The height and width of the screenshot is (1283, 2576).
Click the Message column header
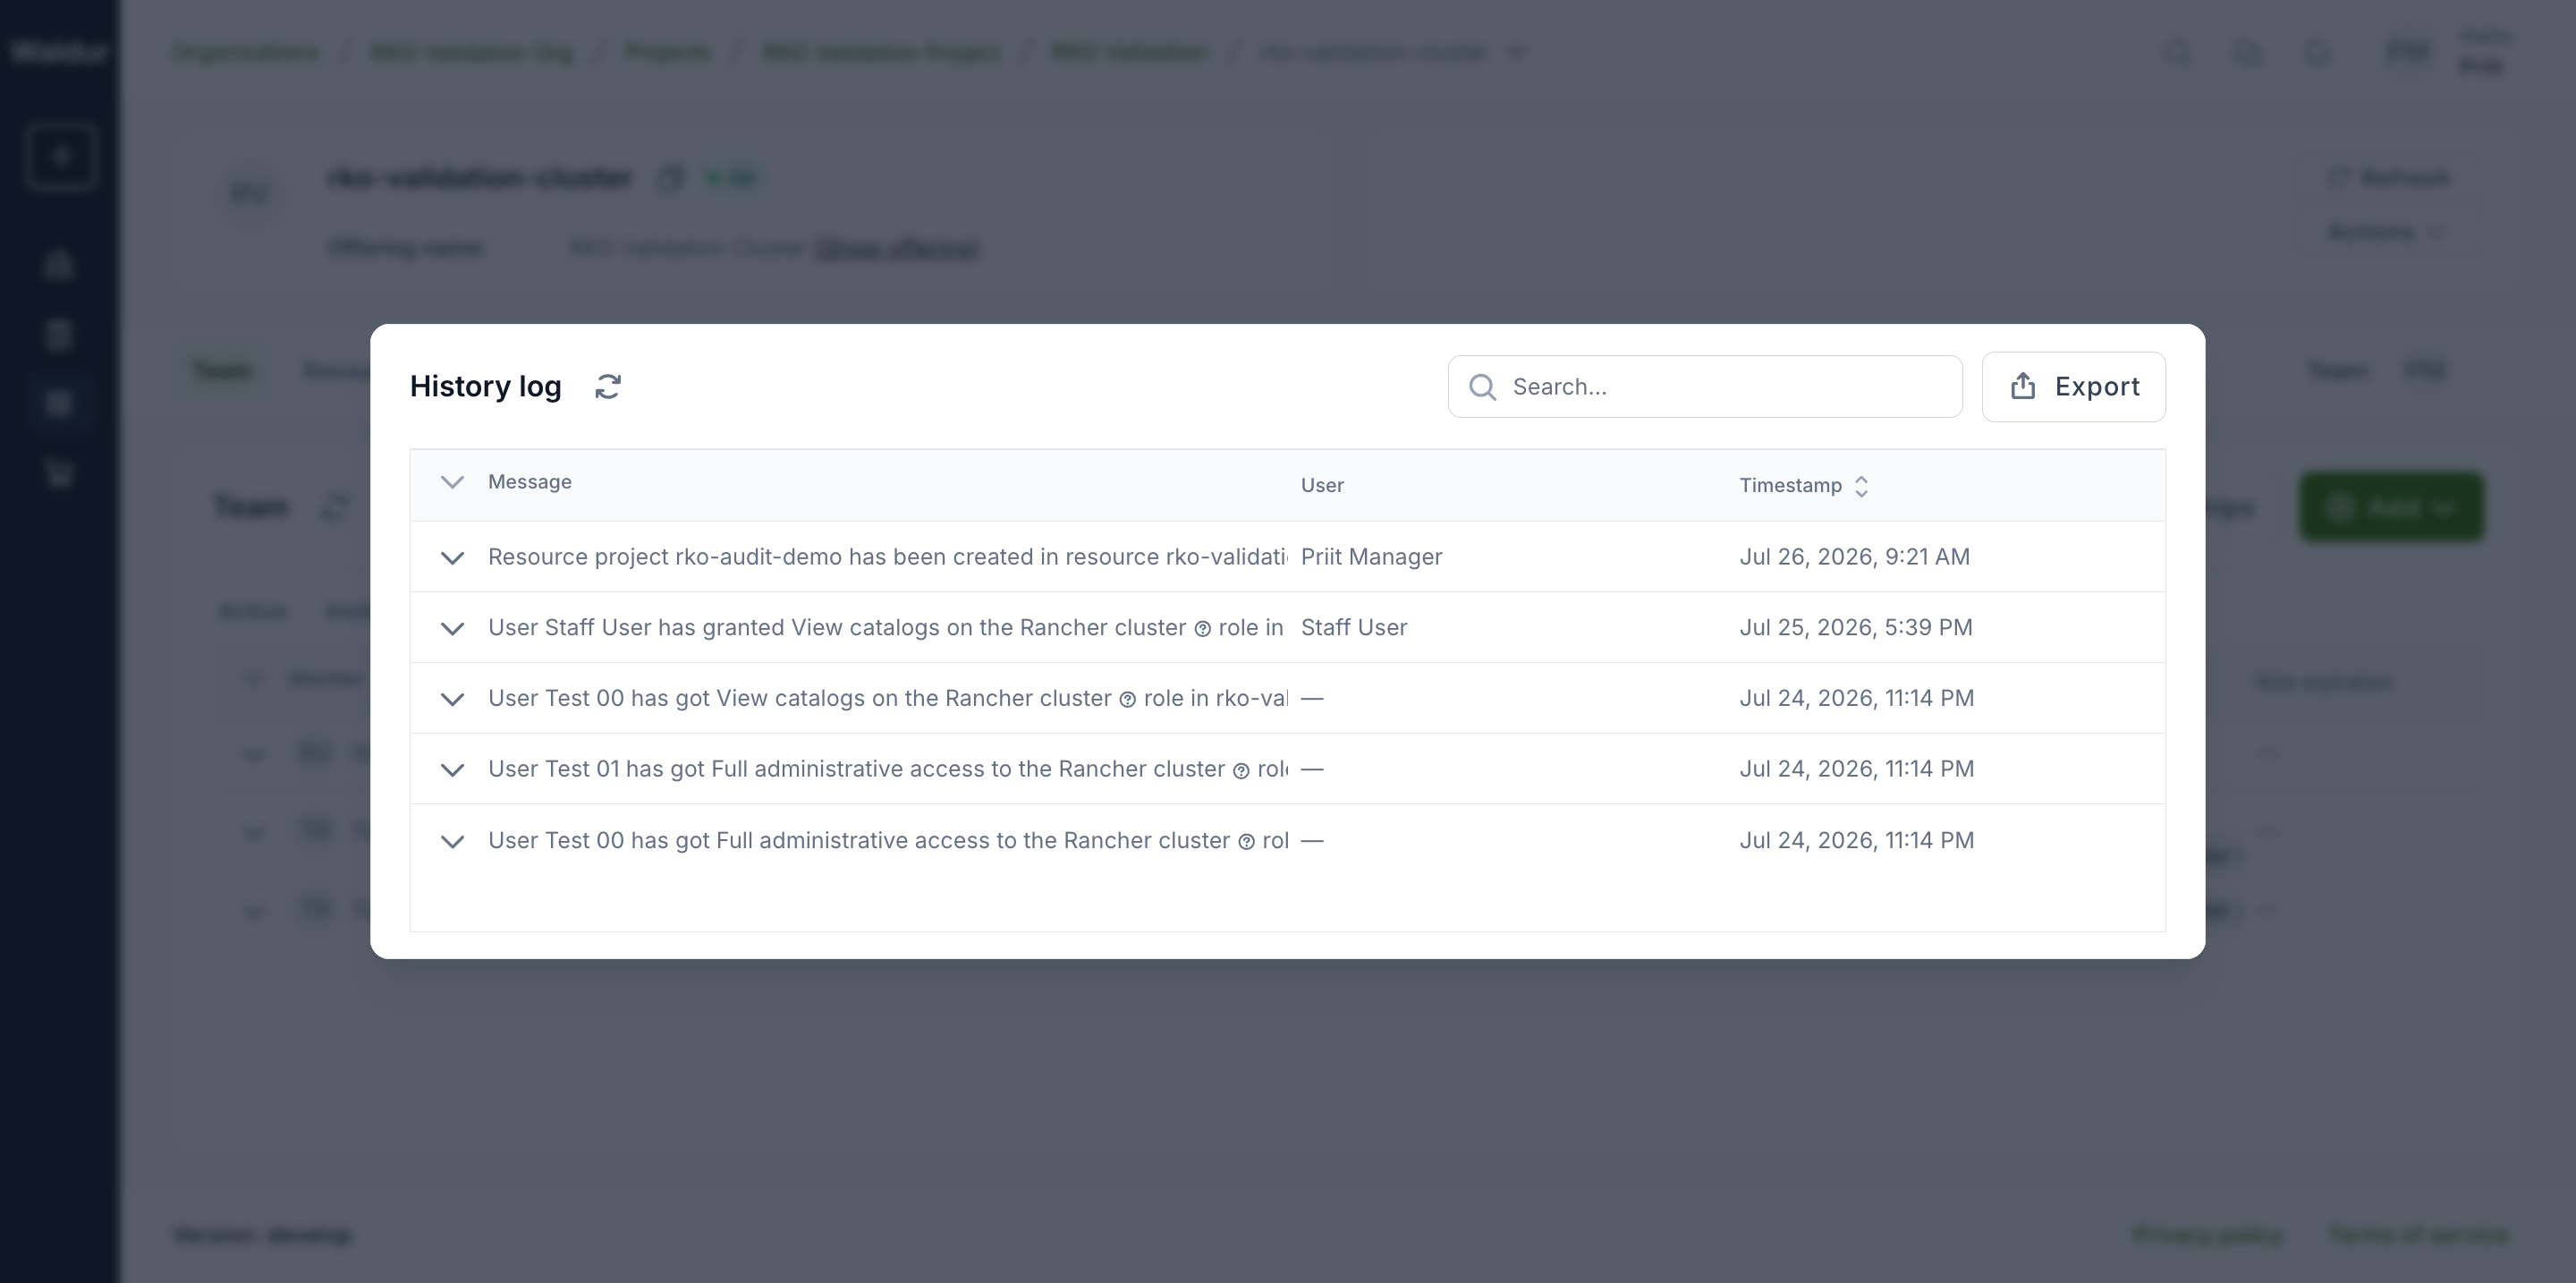pos(530,482)
